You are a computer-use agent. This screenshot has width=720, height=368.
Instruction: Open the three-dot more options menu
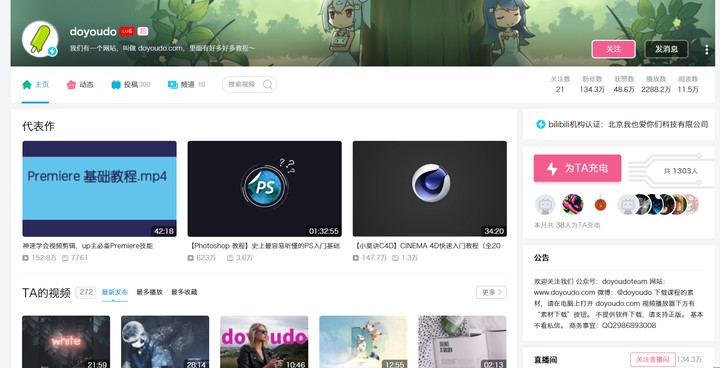[707, 50]
